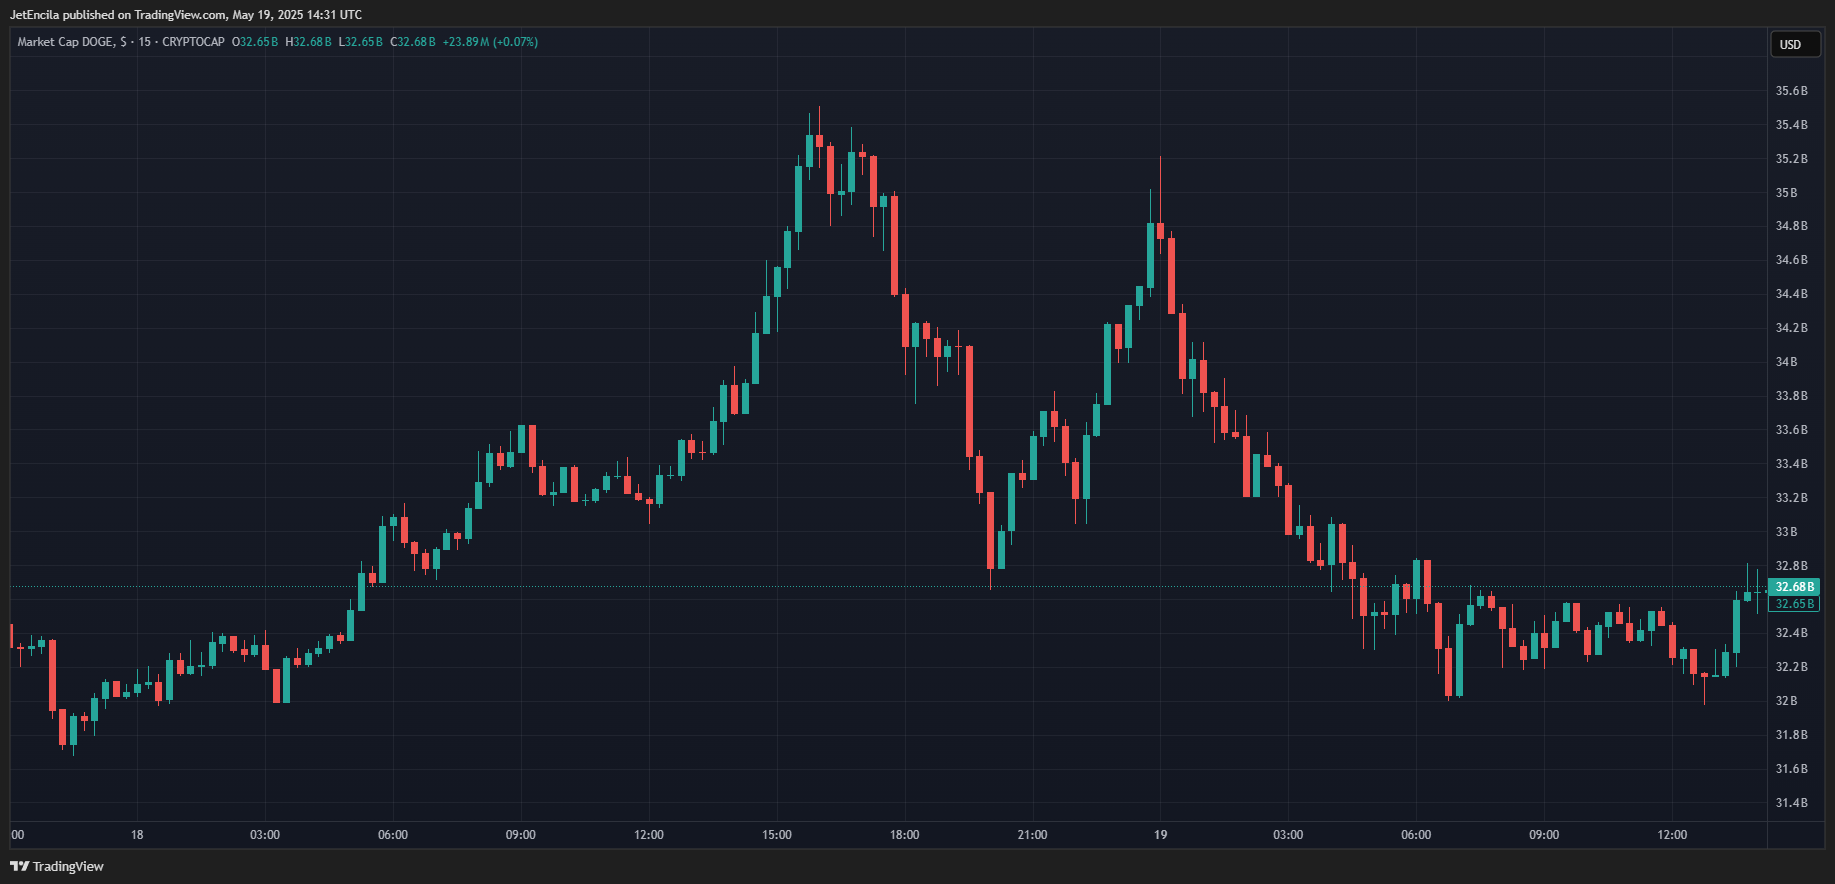Viewport: 1835px width, 884px height.
Task: Click the 18:00 time axis label
Action: click(905, 835)
